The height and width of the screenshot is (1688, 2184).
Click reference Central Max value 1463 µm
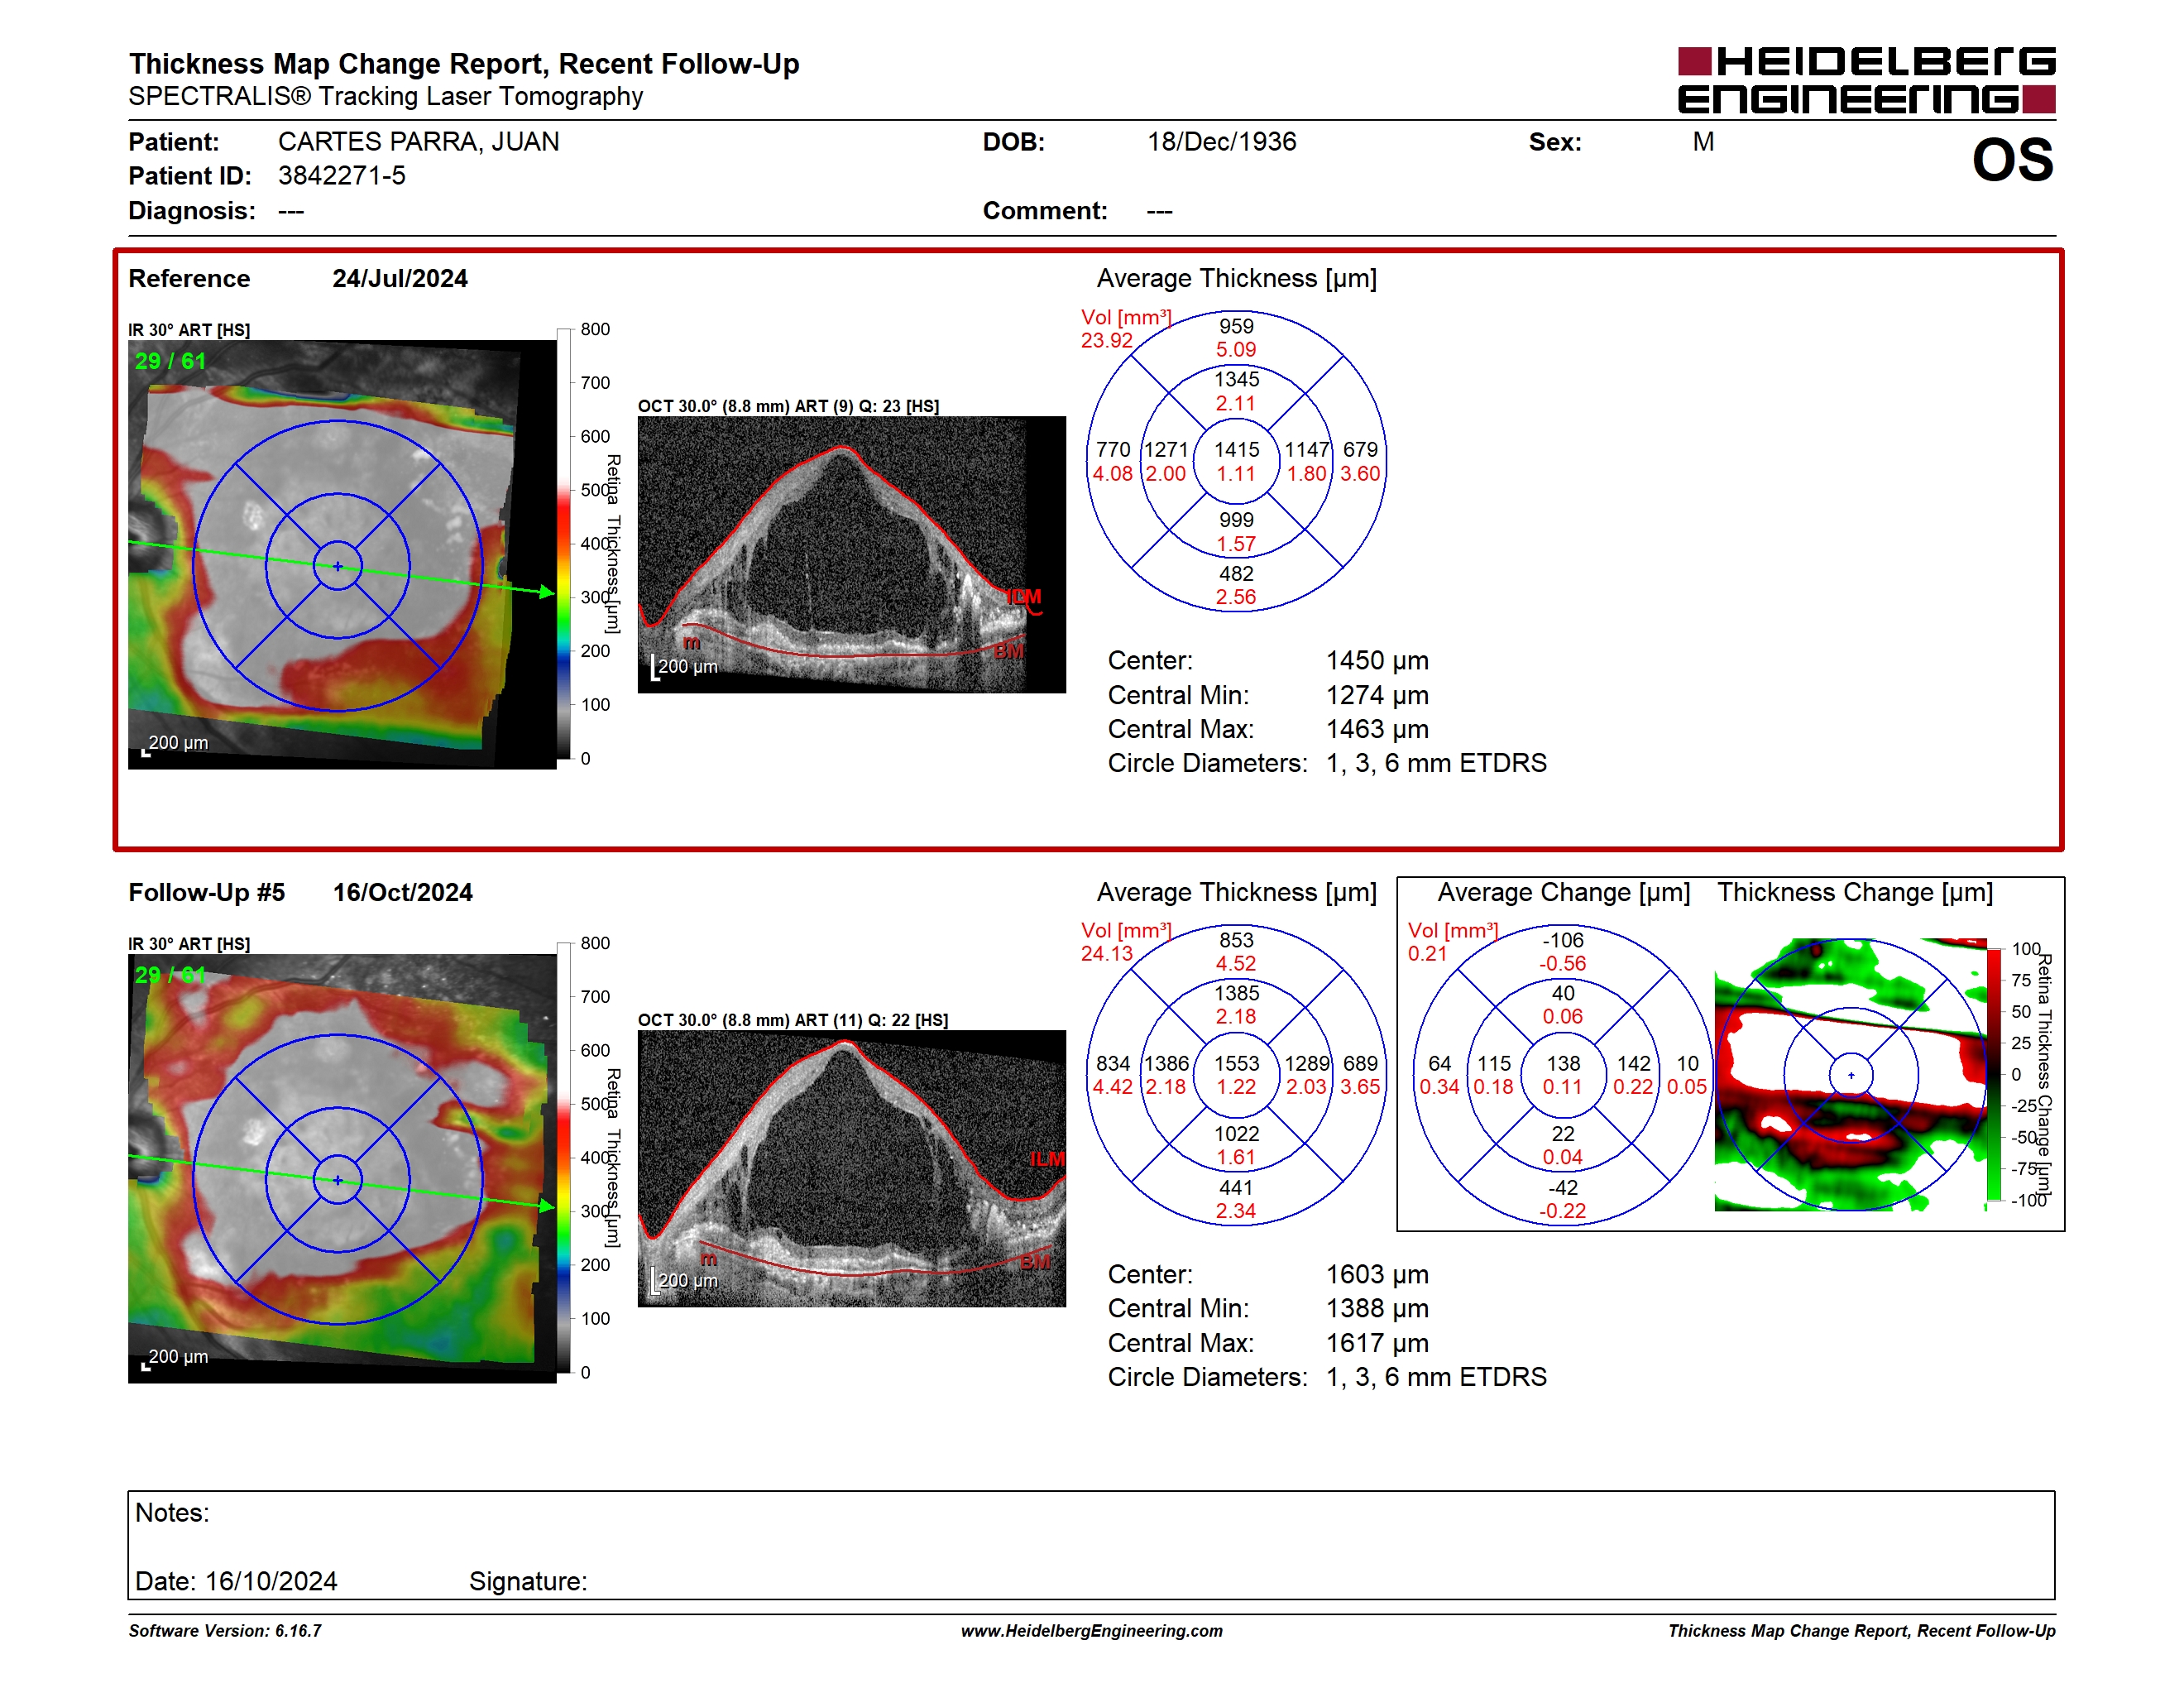(1377, 729)
